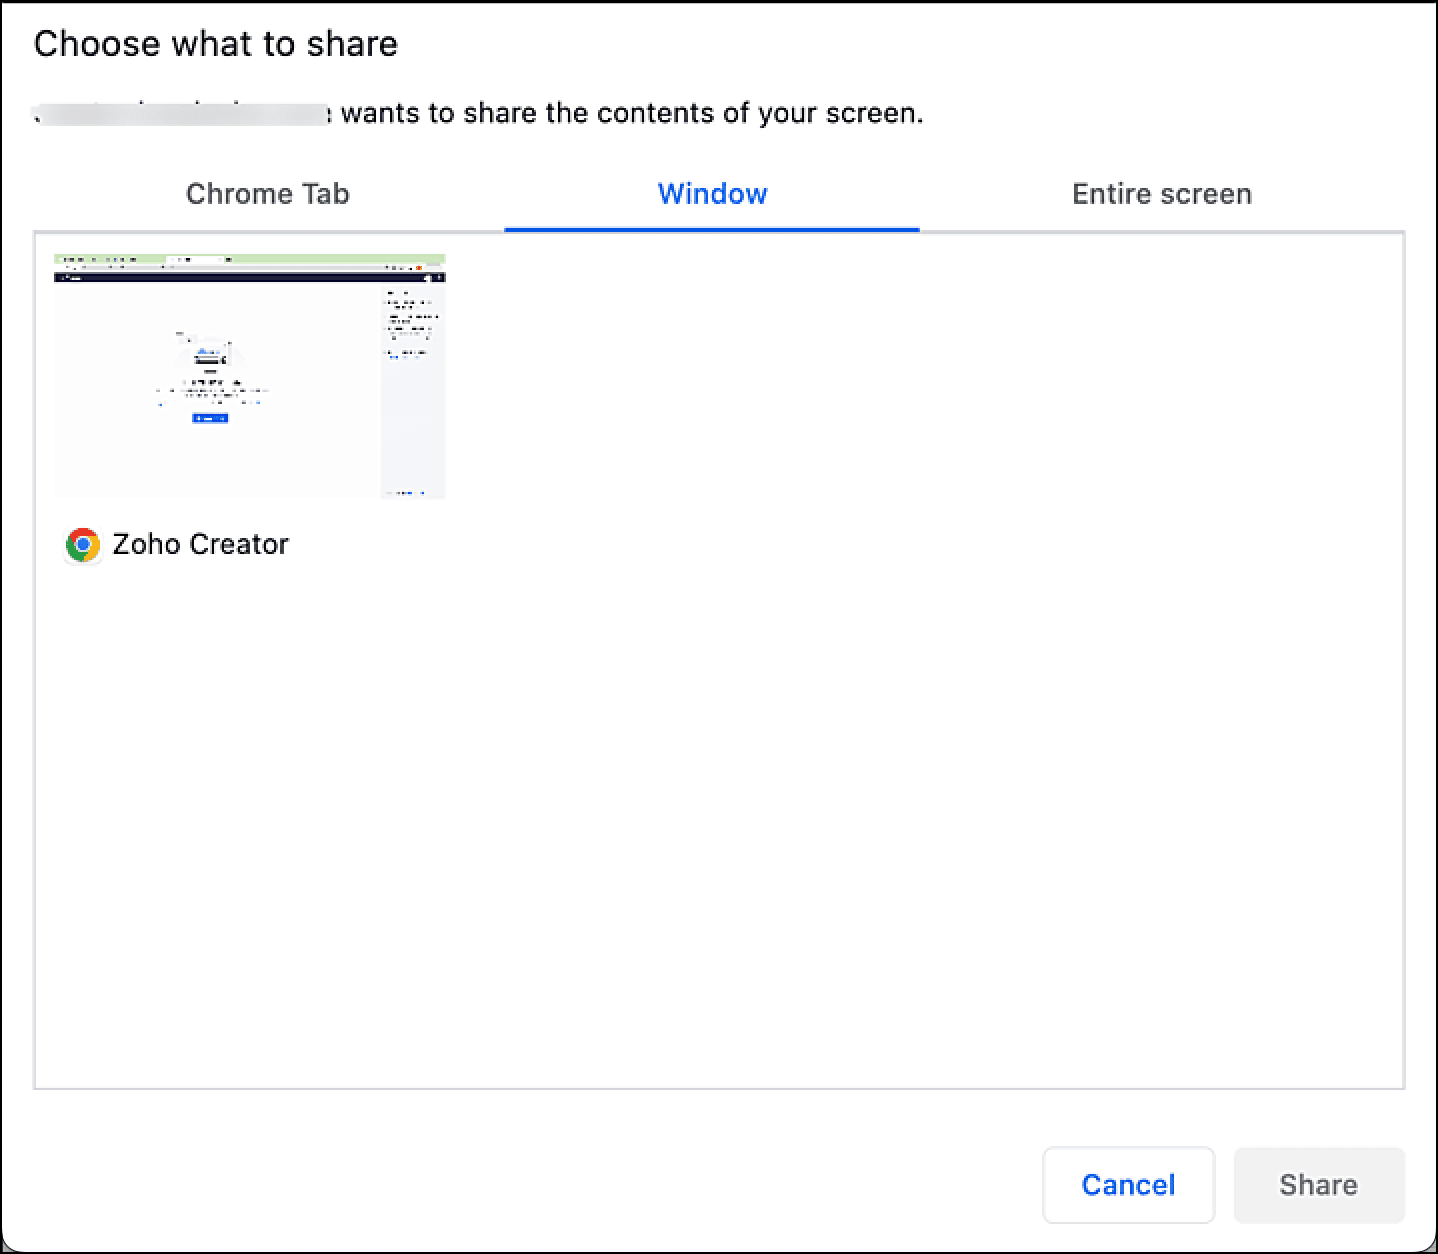Click the blue button inside the window preview
The height and width of the screenshot is (1254, 1438).
click(x=210, y=418)
